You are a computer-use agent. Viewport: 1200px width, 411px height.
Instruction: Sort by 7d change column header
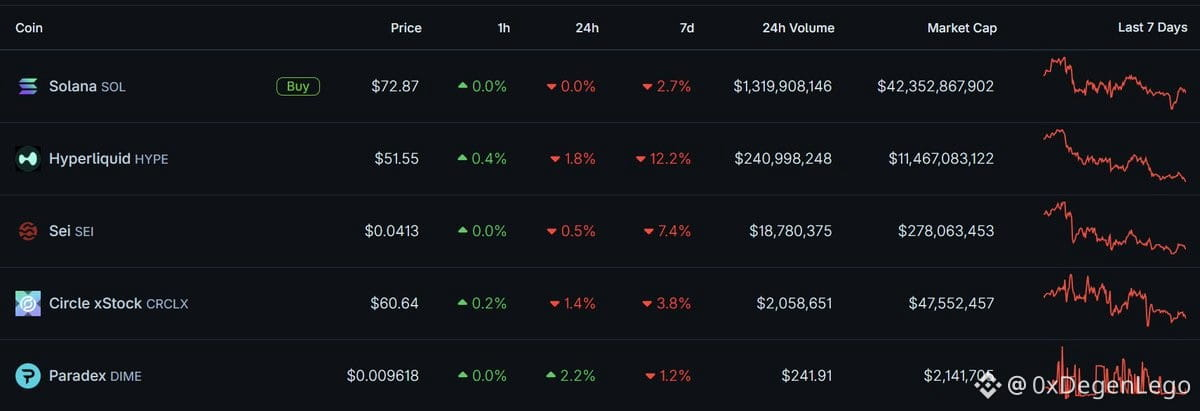click(x=687, y=28)
